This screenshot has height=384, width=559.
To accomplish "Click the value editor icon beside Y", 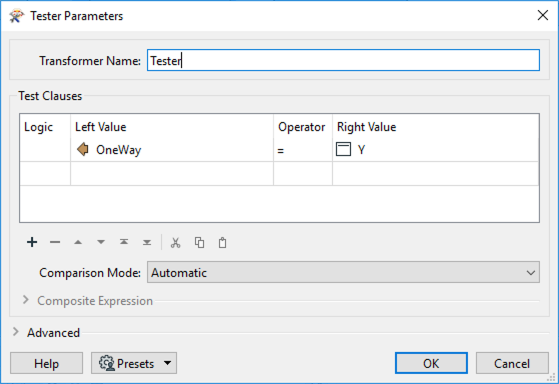I will pyautogui.click(x=343, y=149).
